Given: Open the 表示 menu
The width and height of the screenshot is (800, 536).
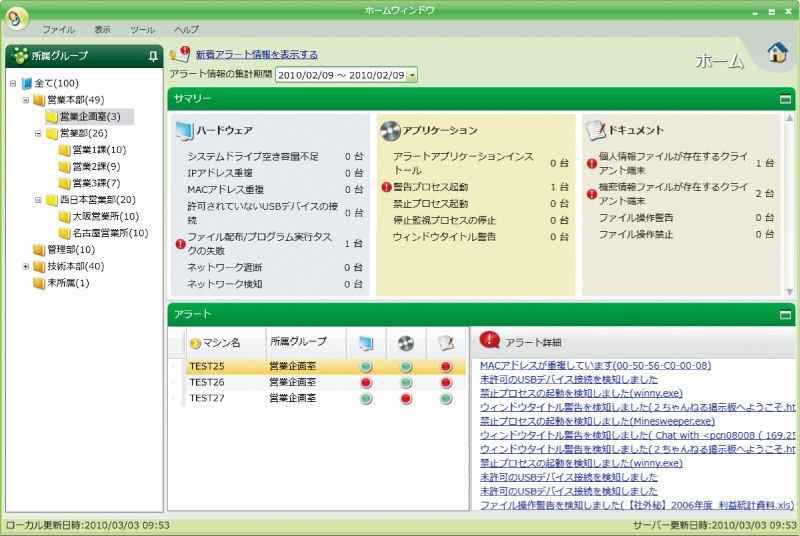Looking at the screenshot, I should (102, 30).
